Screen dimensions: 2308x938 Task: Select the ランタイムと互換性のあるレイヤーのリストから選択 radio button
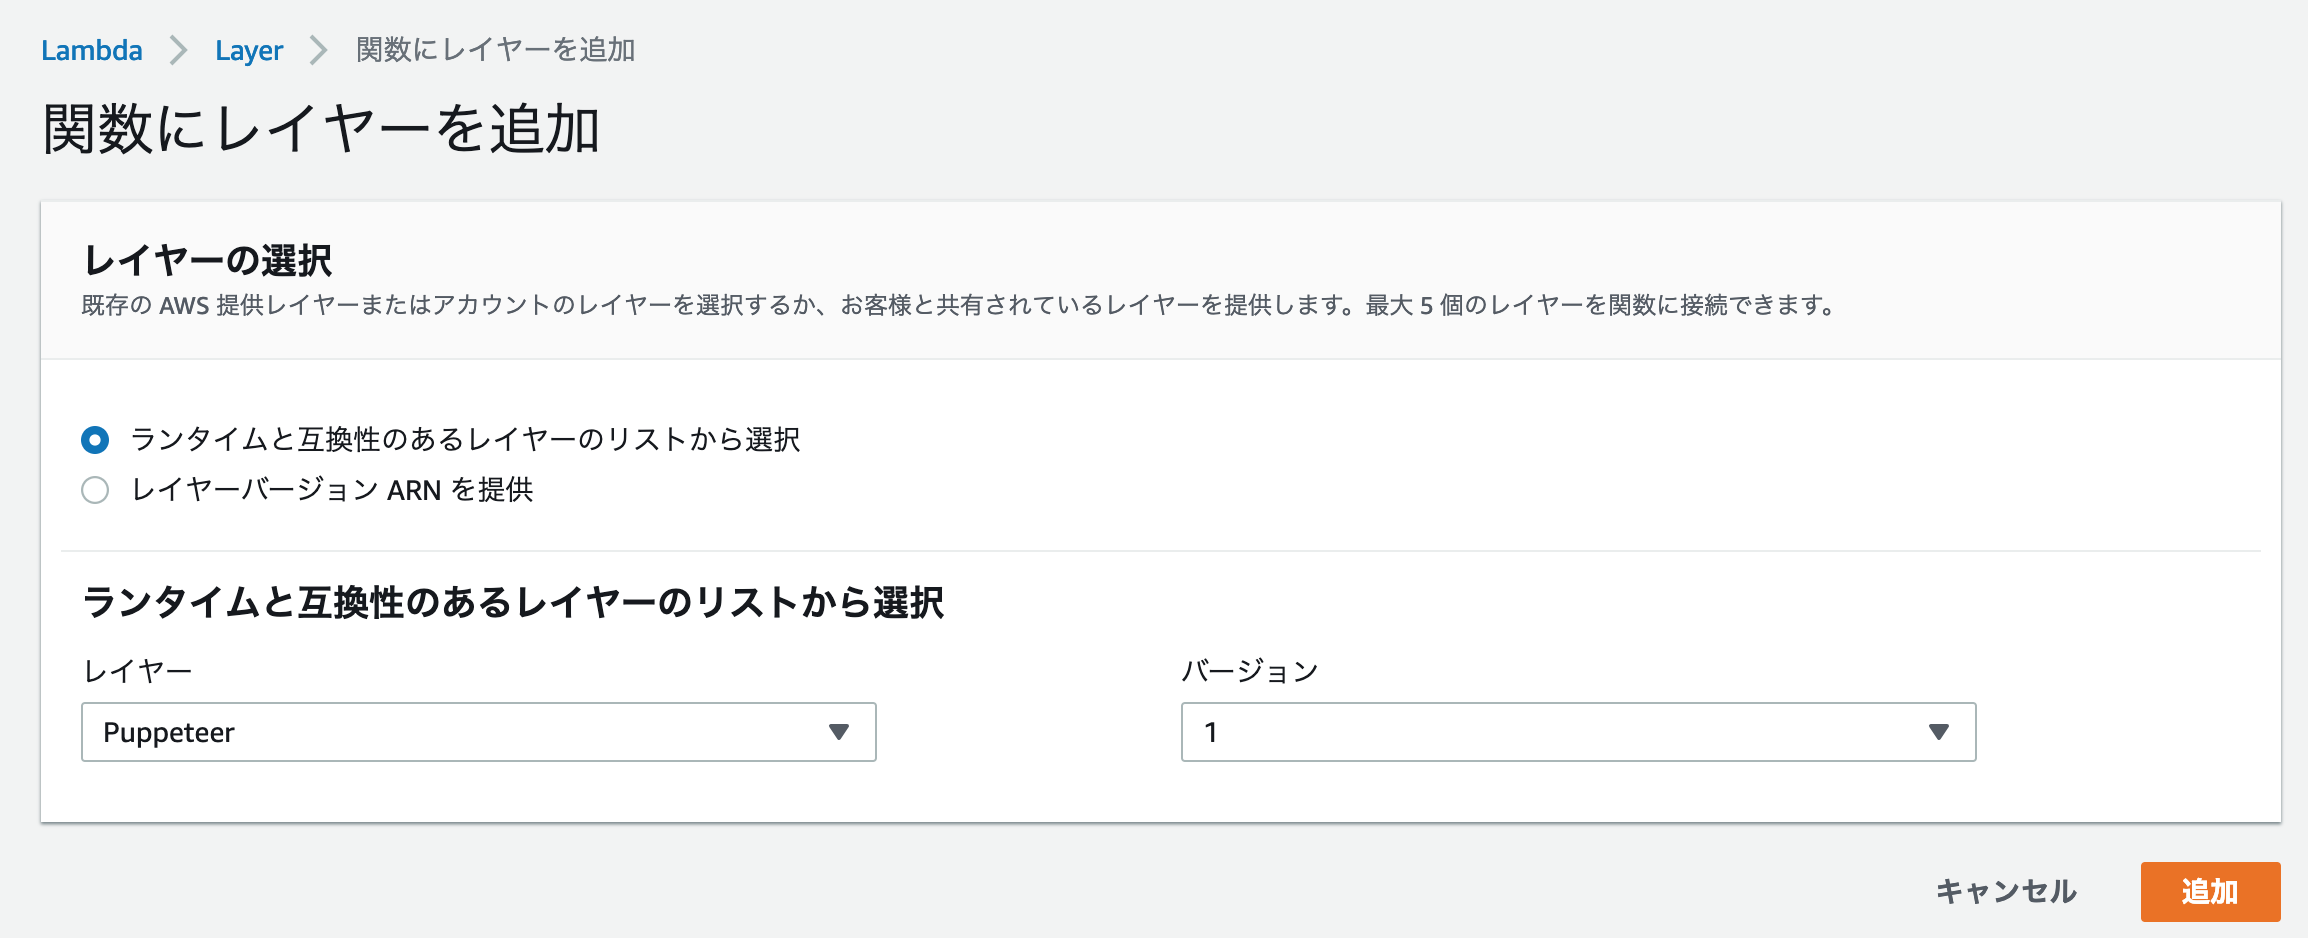(95, 439)
